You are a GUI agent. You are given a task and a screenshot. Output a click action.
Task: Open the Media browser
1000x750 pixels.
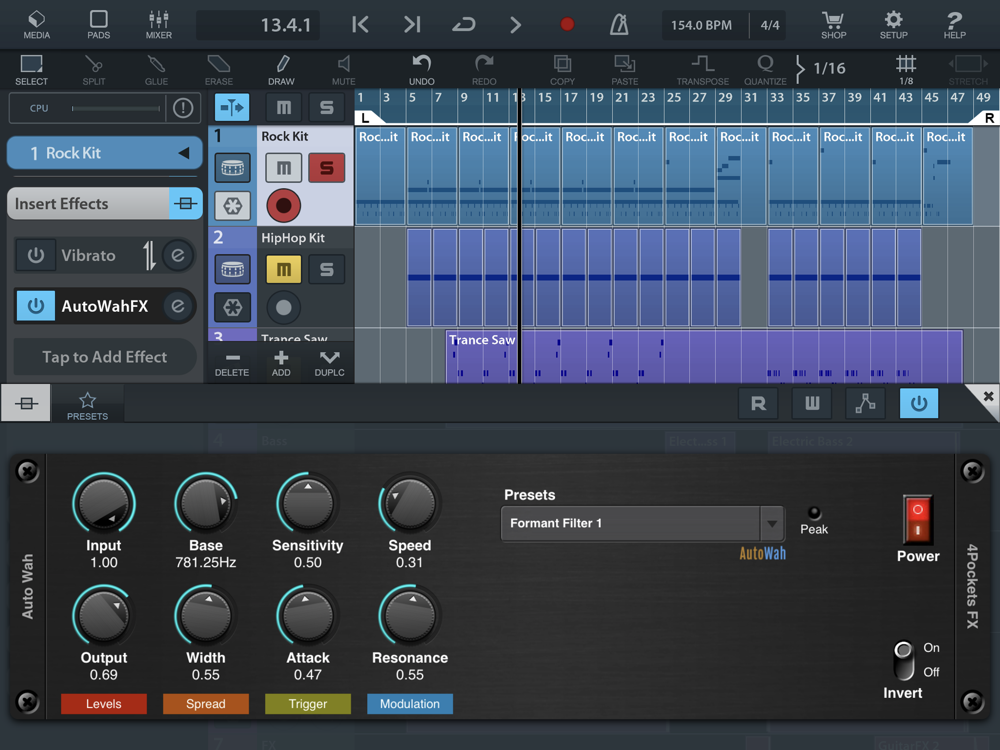tap(36, 25)
